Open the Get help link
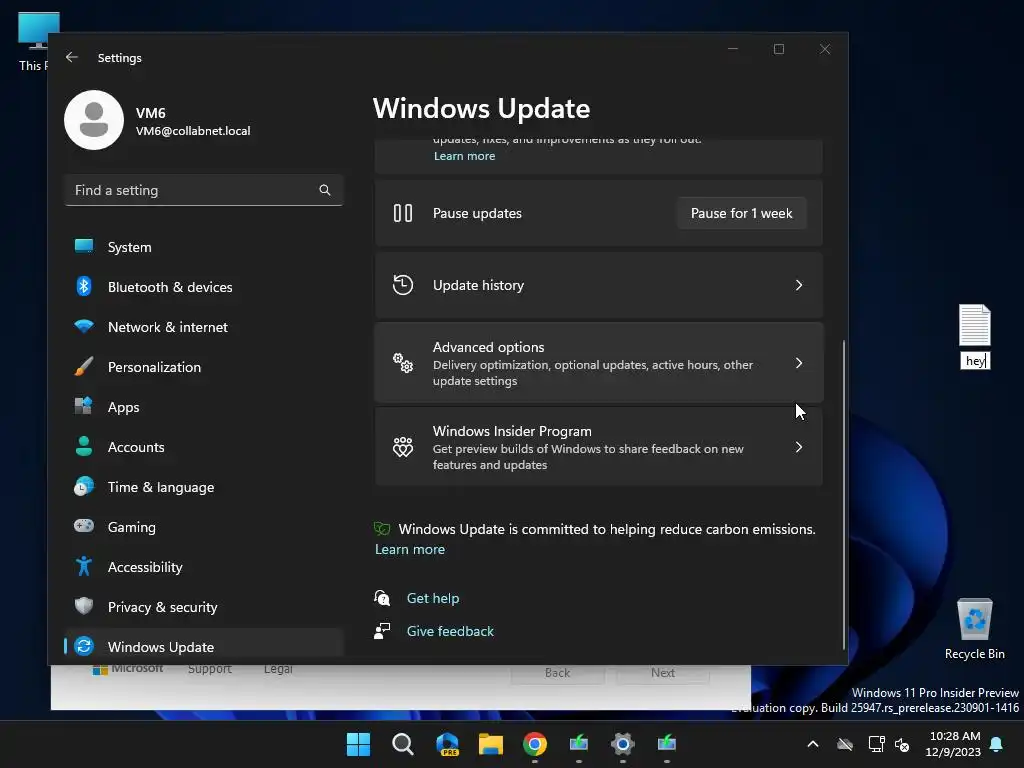Screen dimensions: 1024x768 click(432, 598)
